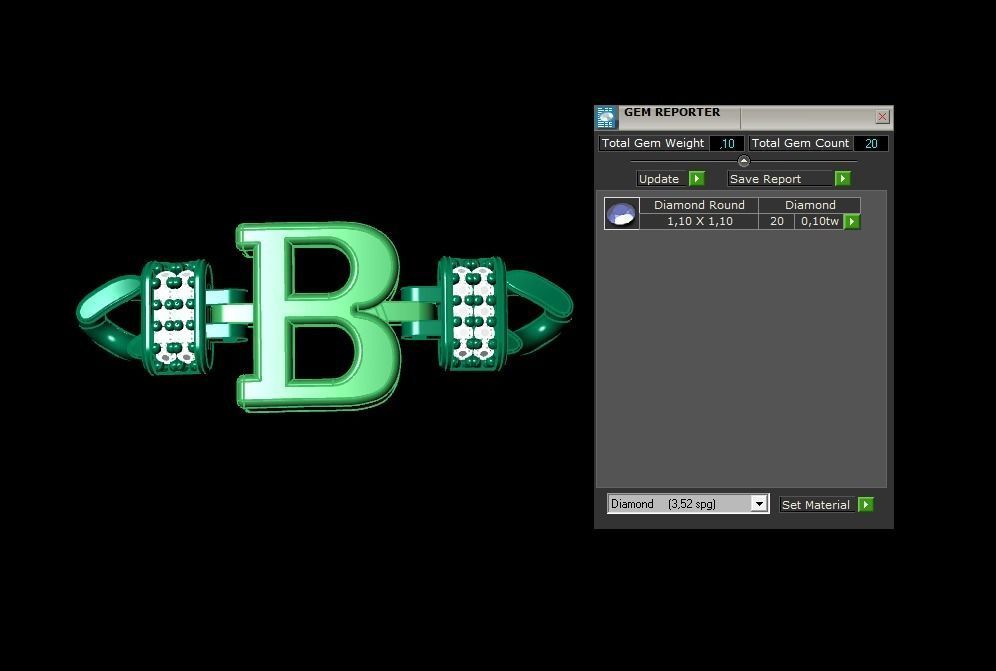Collapse the panel with the round arrow toggle
The image size is (996, 671).
pyautogui.click(x=744, y=161)
